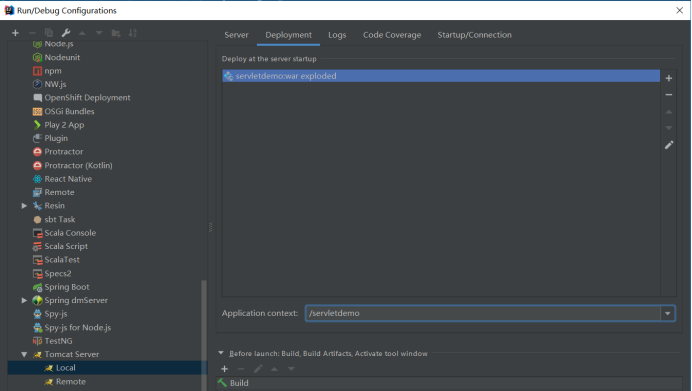Viewport: 692px width, 391px height.
Task: Open the Code Coverage tab
Action: tap(392, 35)
